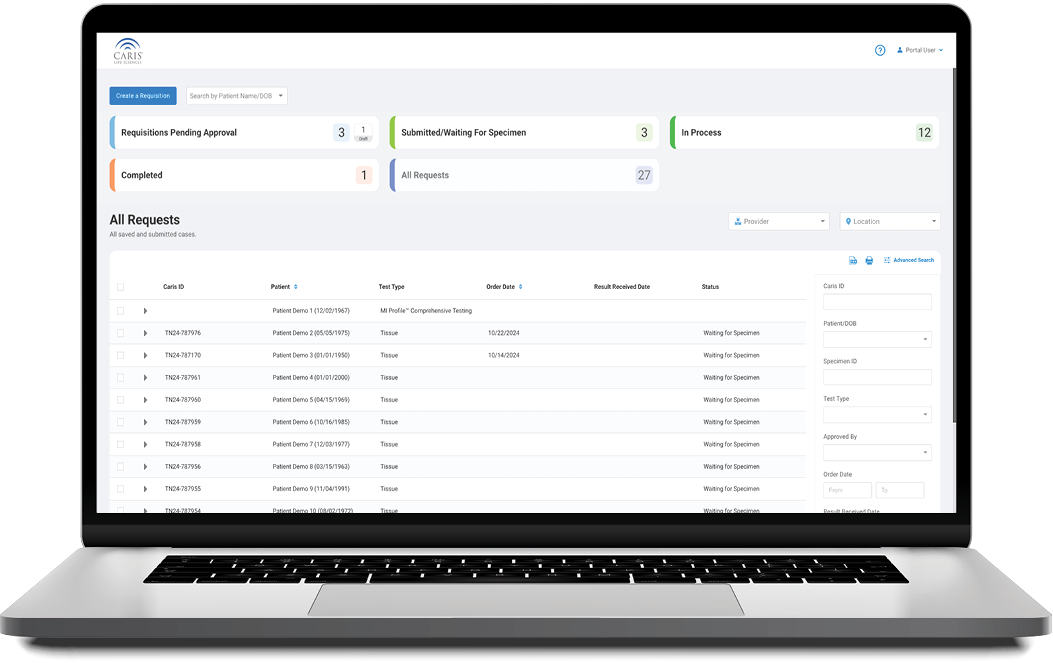Expand the TN24-787976 row arrow
Screen dimensions: 1053x663
145,333
